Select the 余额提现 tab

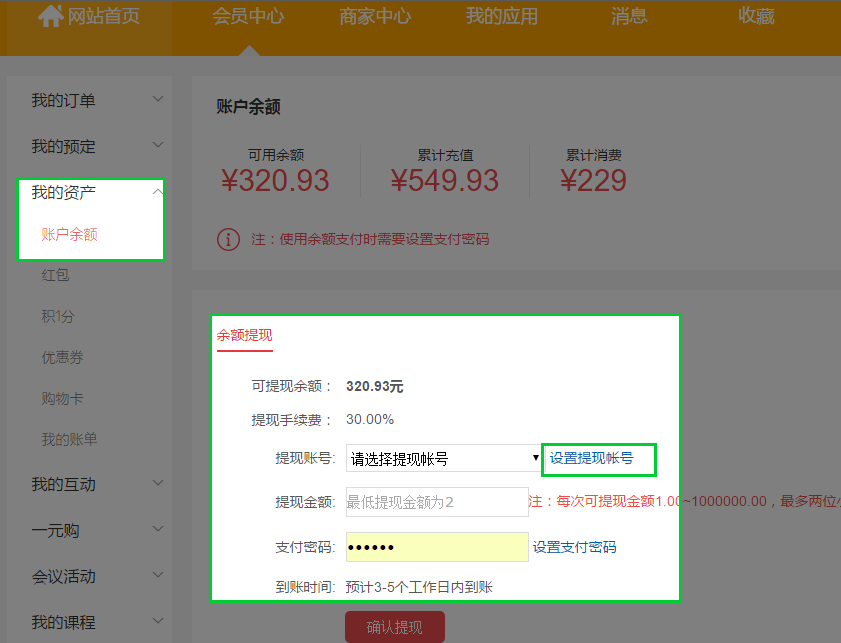(244, 335)
